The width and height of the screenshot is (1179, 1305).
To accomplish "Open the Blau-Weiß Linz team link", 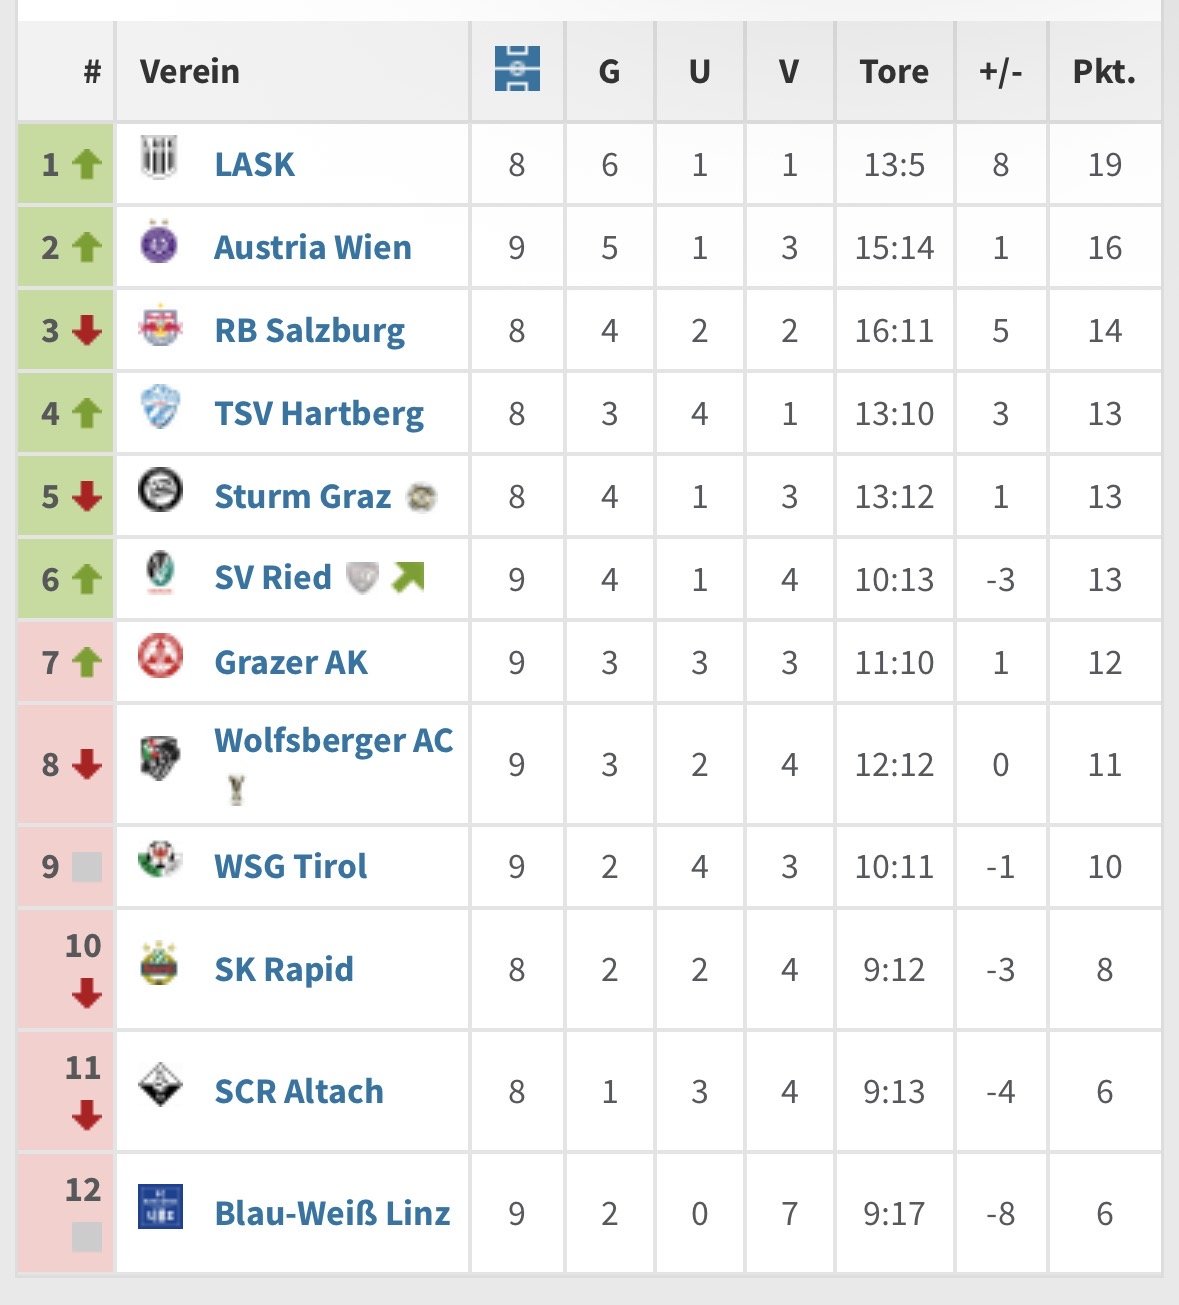I will tap(332, 1213).
